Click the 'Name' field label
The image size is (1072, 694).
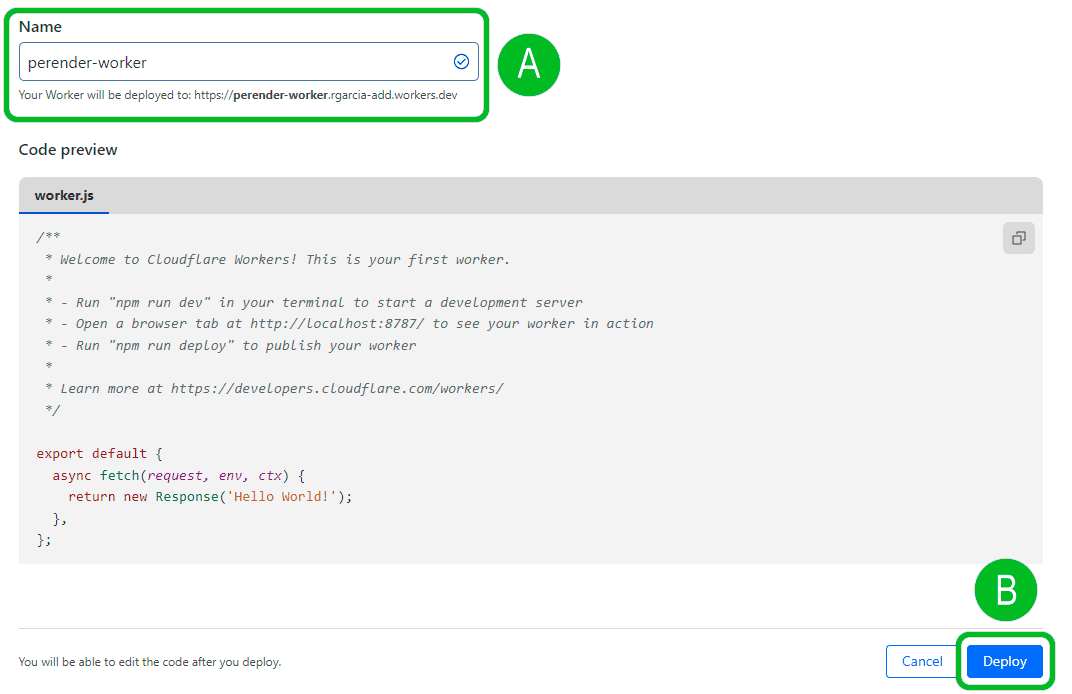click(x=40, y=27)
